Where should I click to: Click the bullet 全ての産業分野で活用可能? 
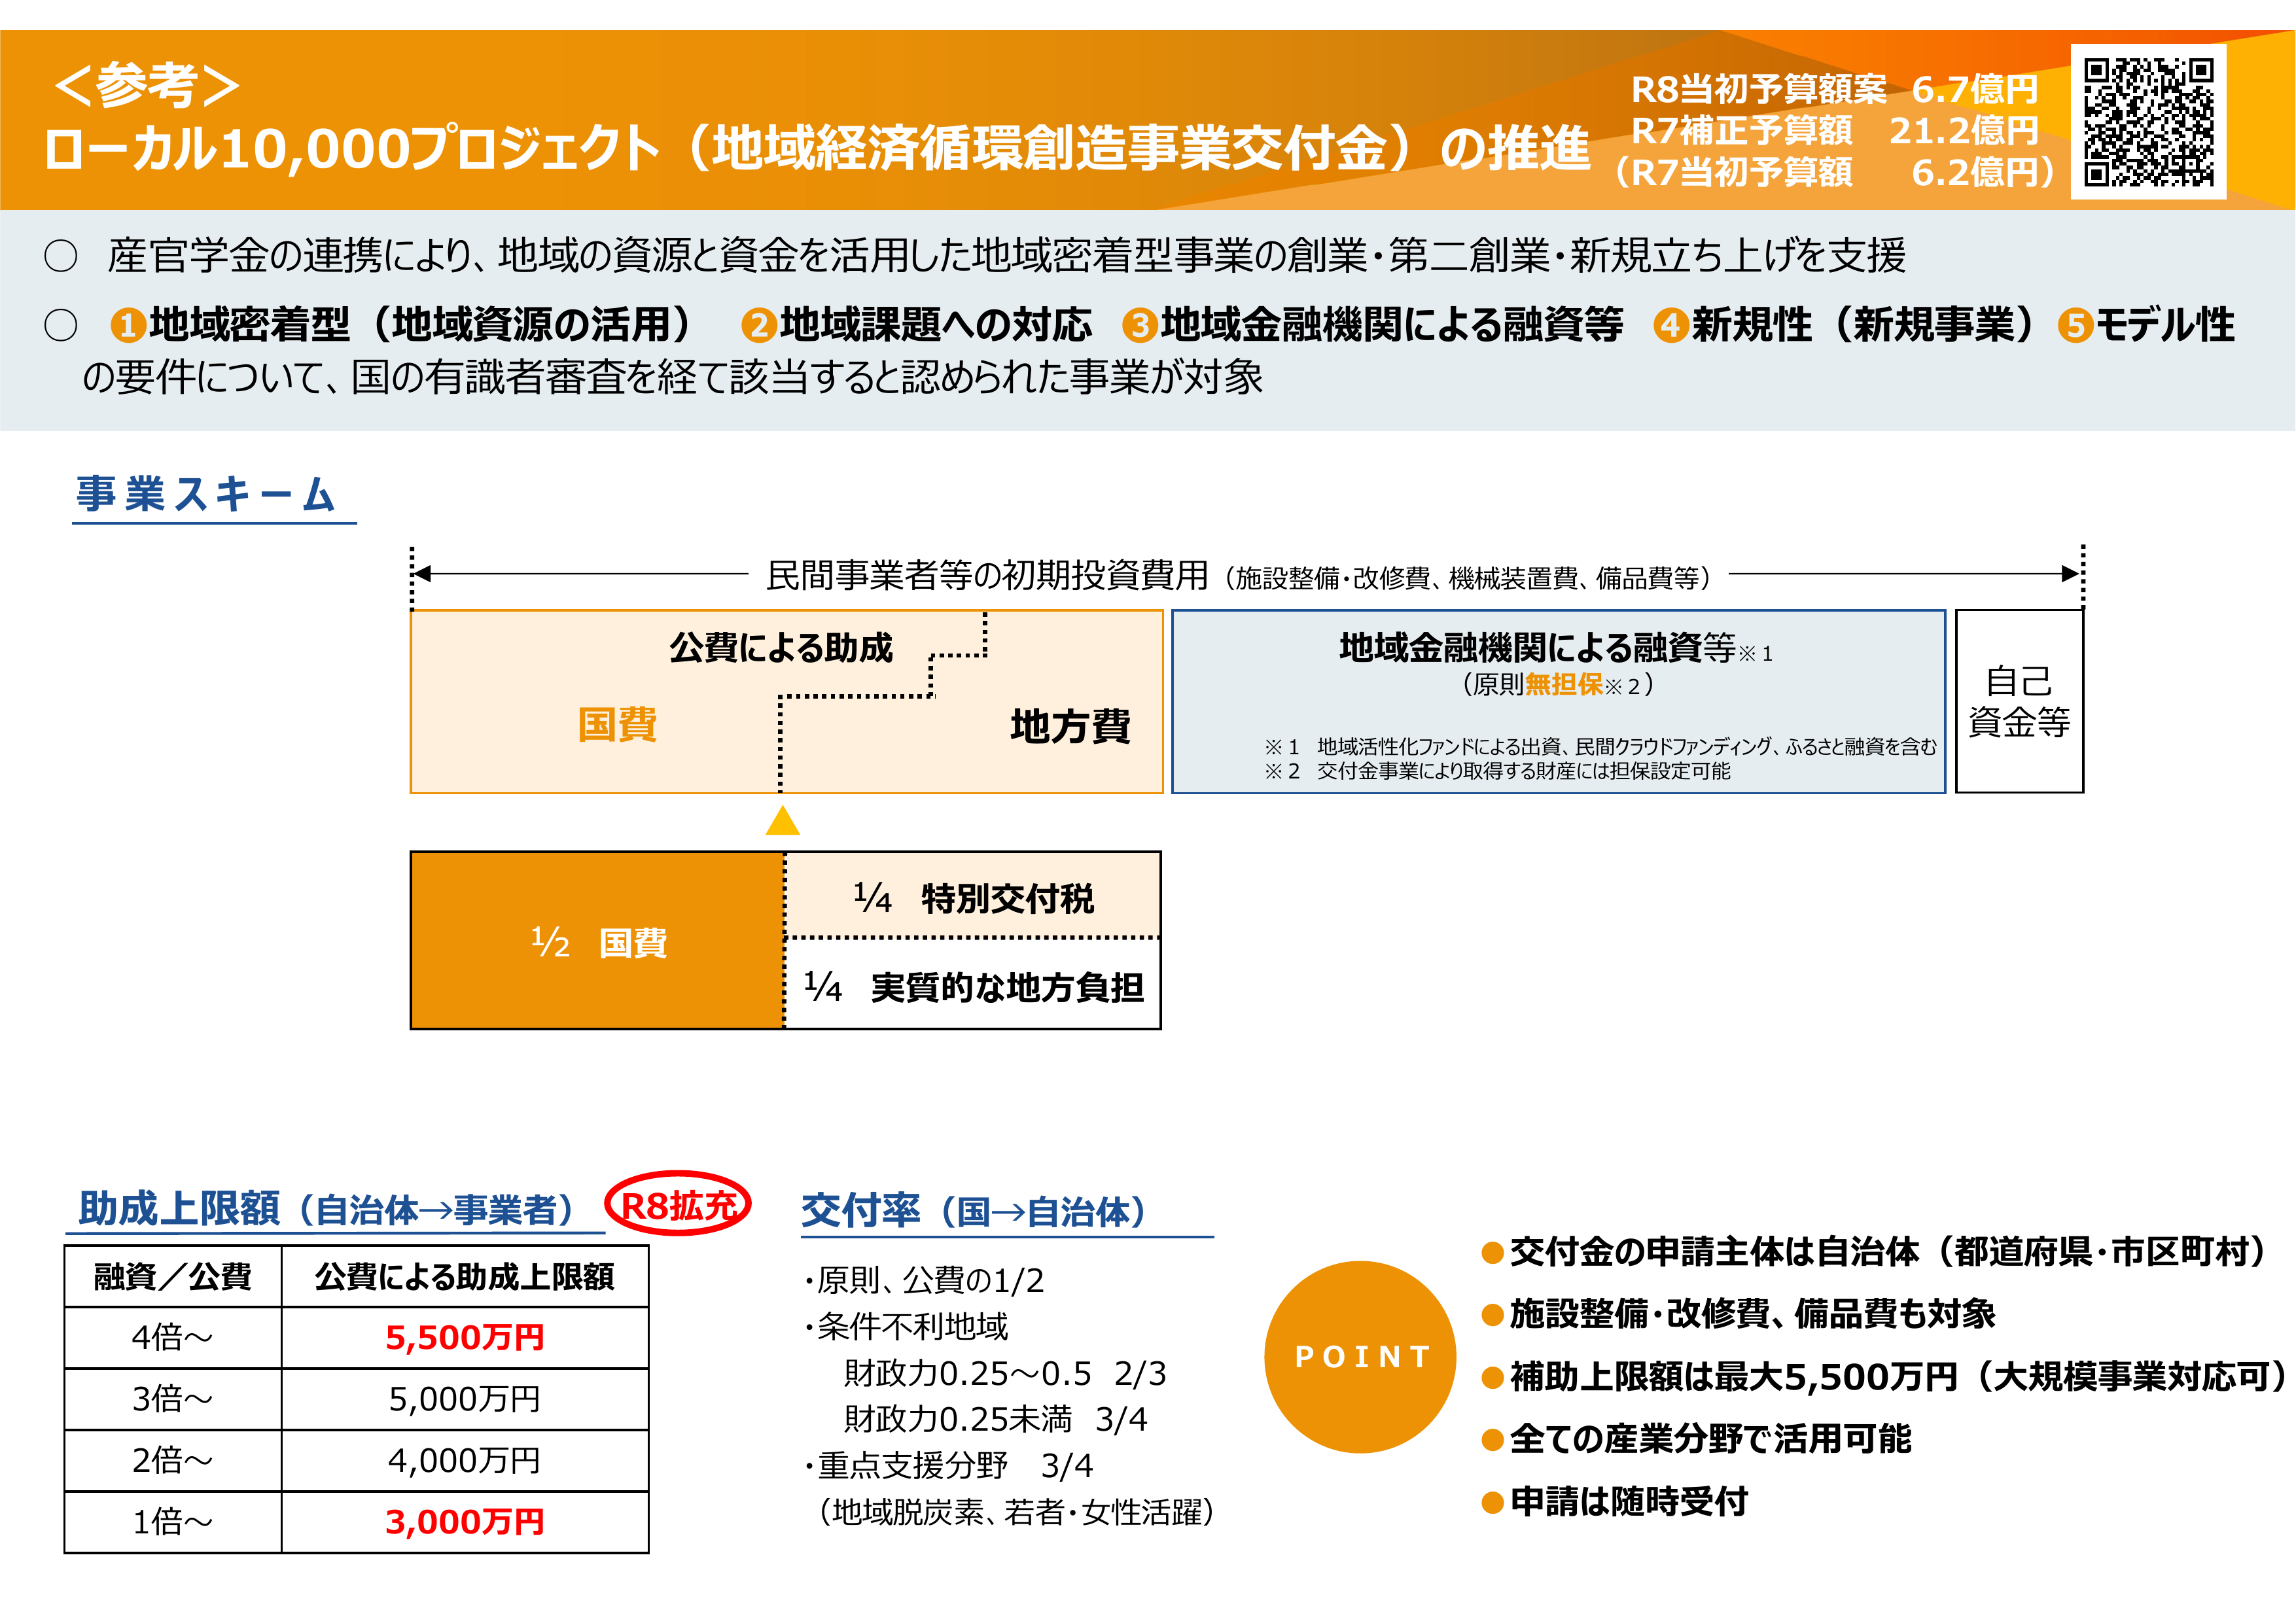click(1697, 1439)
